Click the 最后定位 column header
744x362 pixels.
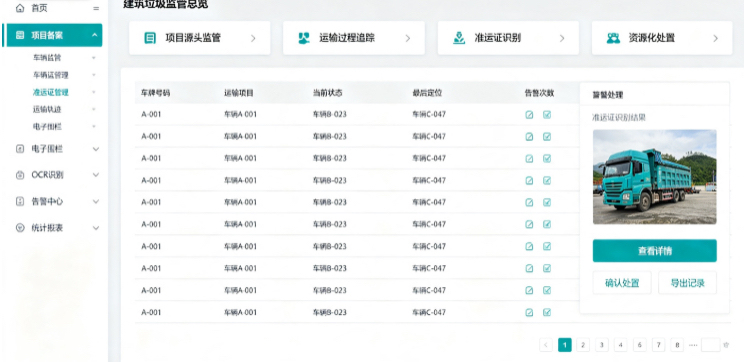(427, 93)
